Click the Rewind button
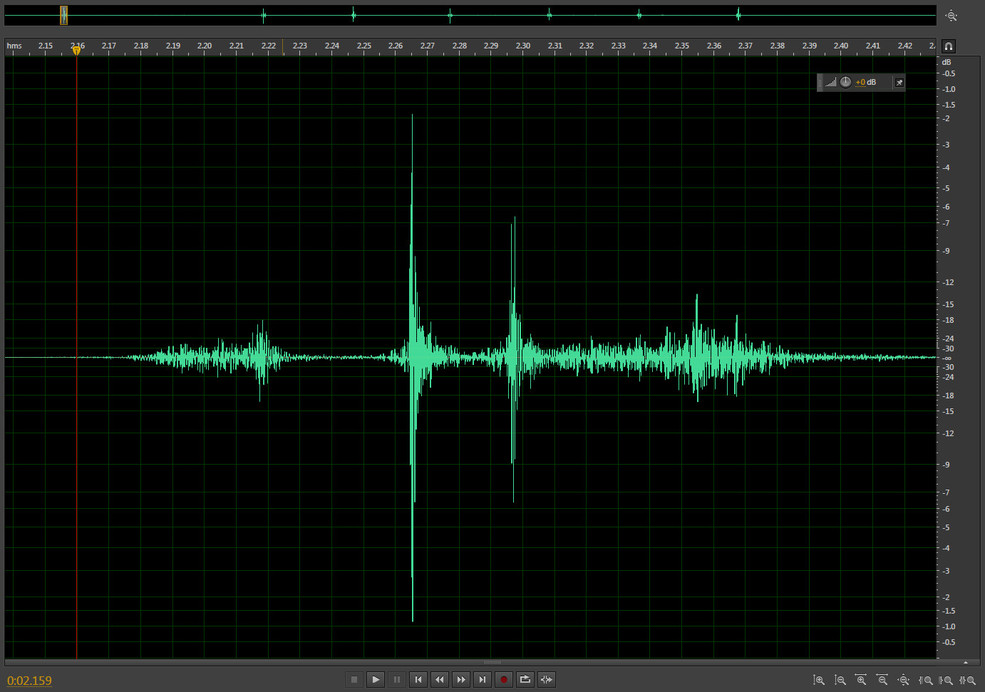Viewport: 985px width, 692px height. click(x=440, y=679)
